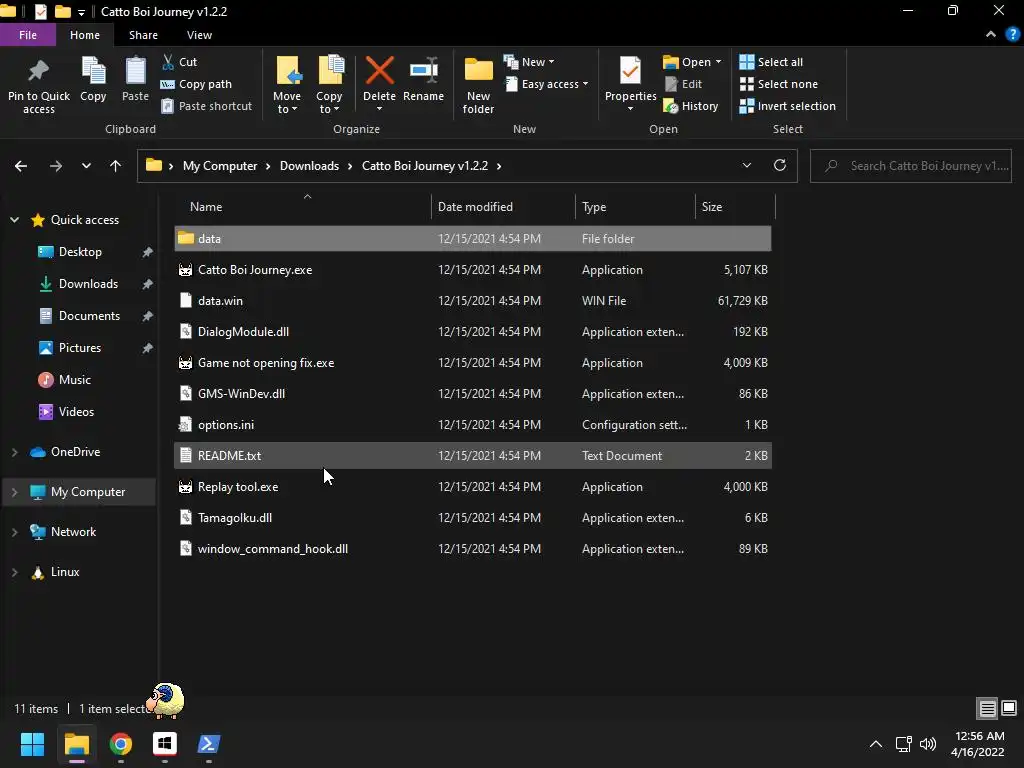The height and width of the screenshot is (768, 1024).
Task: Open the Microsoft Store taskbar icon
Action: tap(165, 744)
